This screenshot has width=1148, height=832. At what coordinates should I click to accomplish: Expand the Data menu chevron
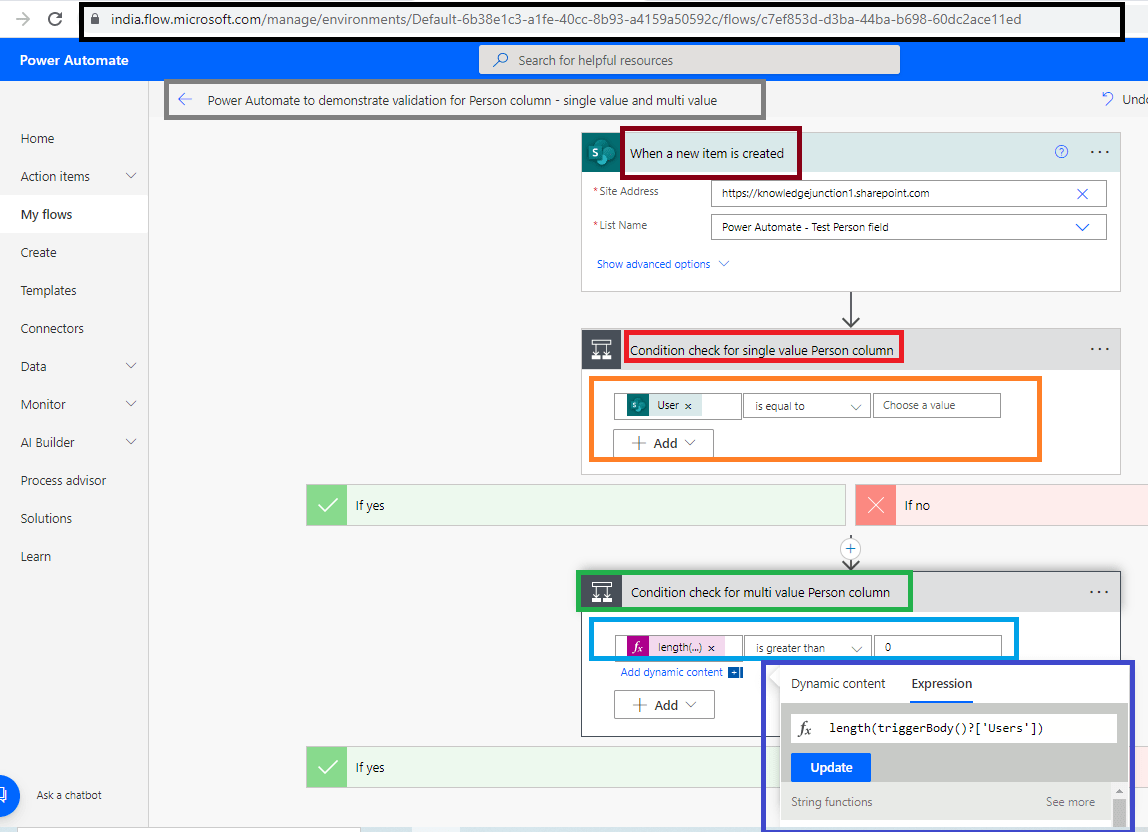[x=131, y=365]
